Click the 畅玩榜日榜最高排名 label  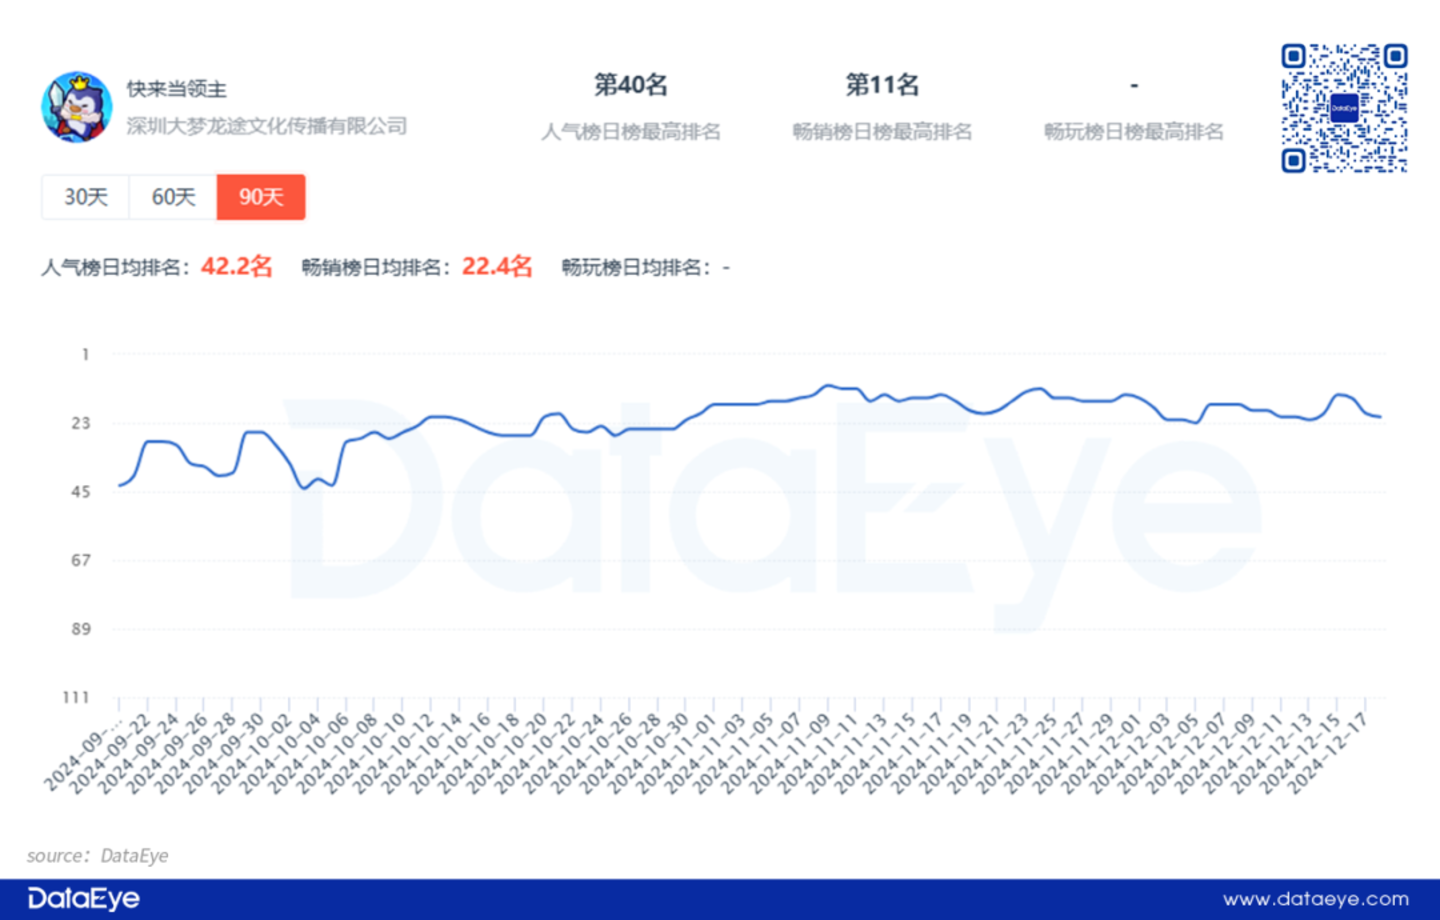(1133, 132)
